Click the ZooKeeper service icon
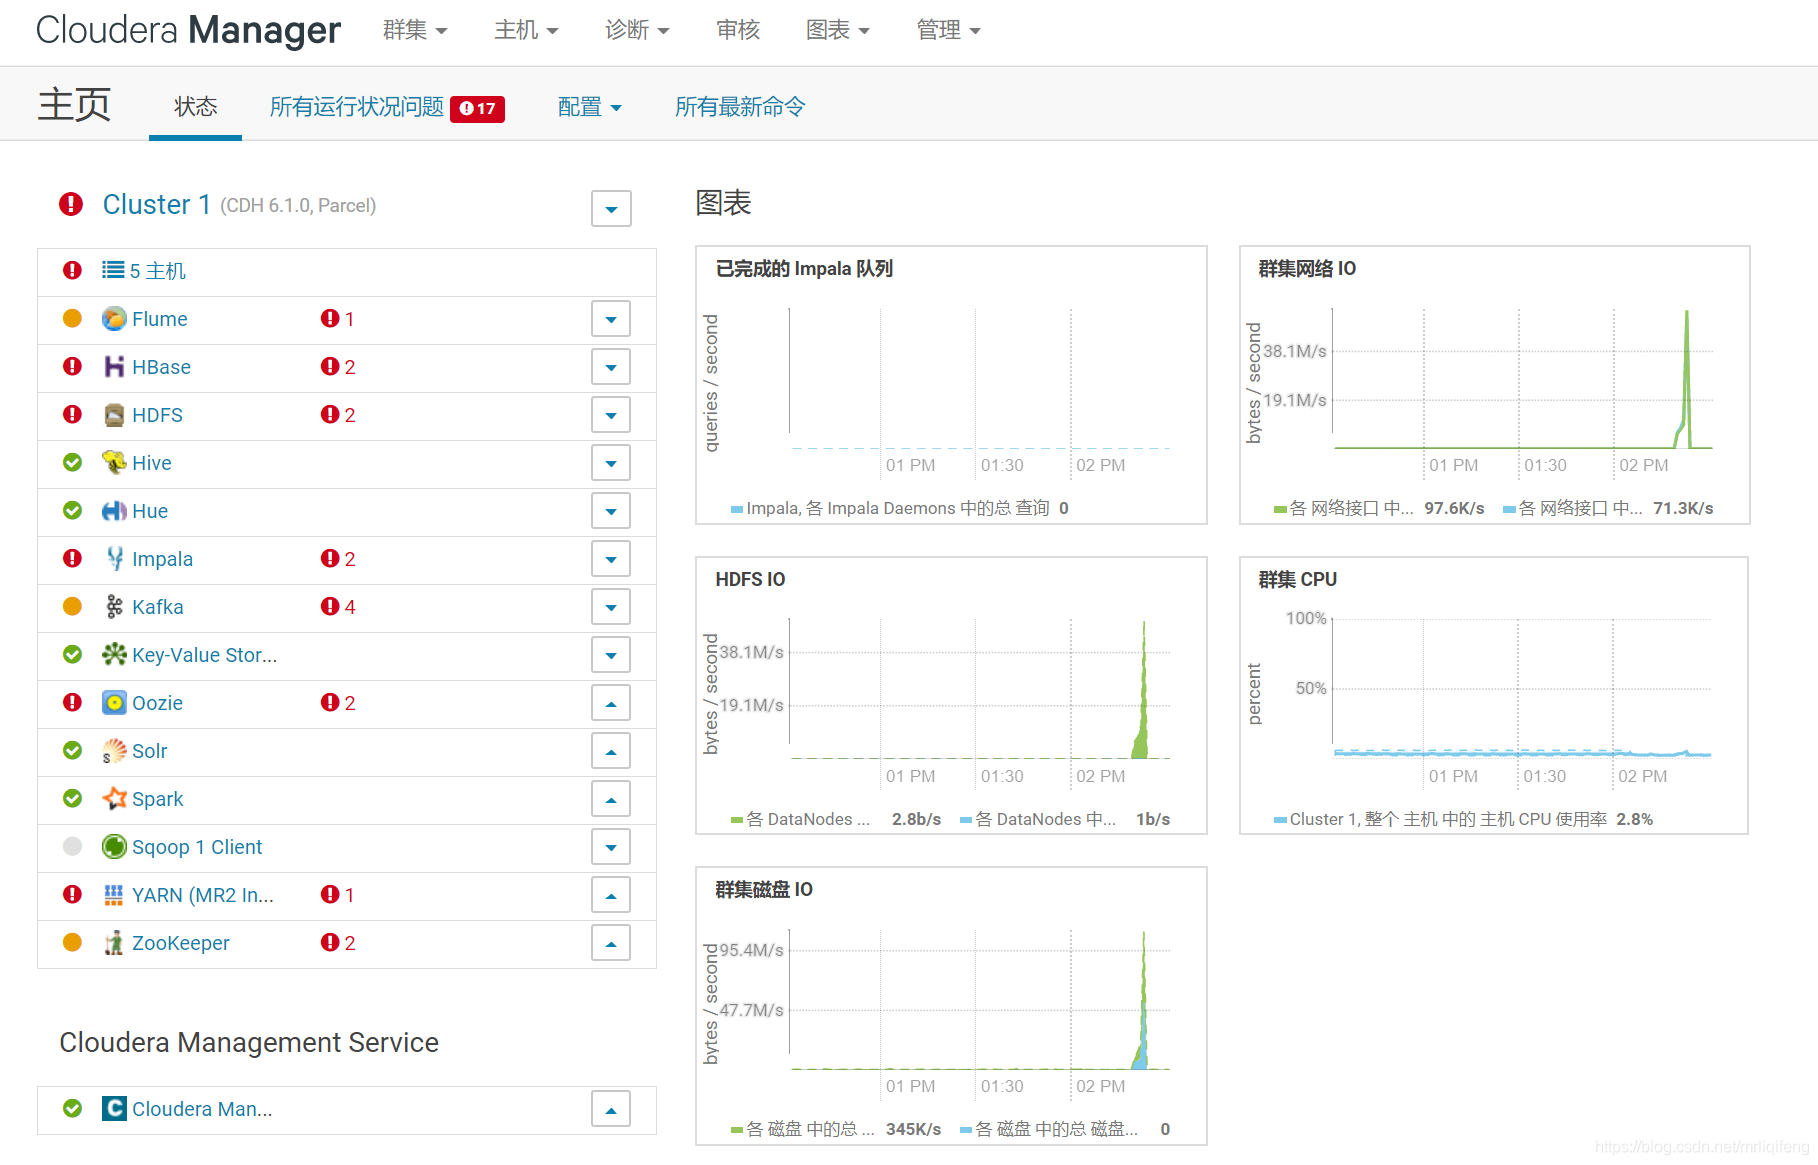The height and width of the screenshot is (1165, 1818). pos(114,943)
